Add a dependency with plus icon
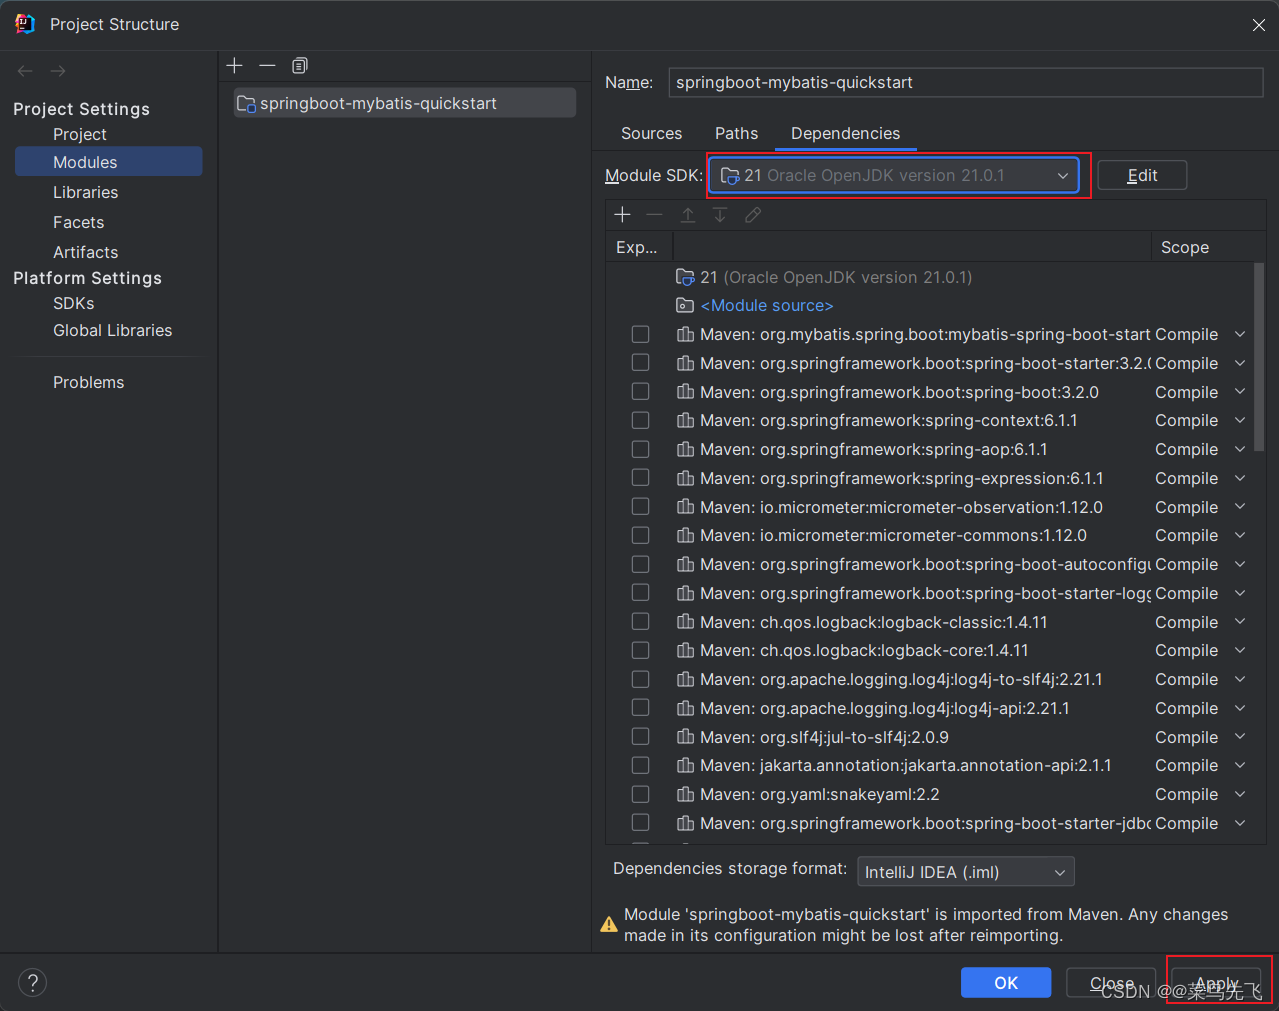Image resolution: width=1279 pixels, height=1011 pixels. pyautogui.click(x=622, y=215)
